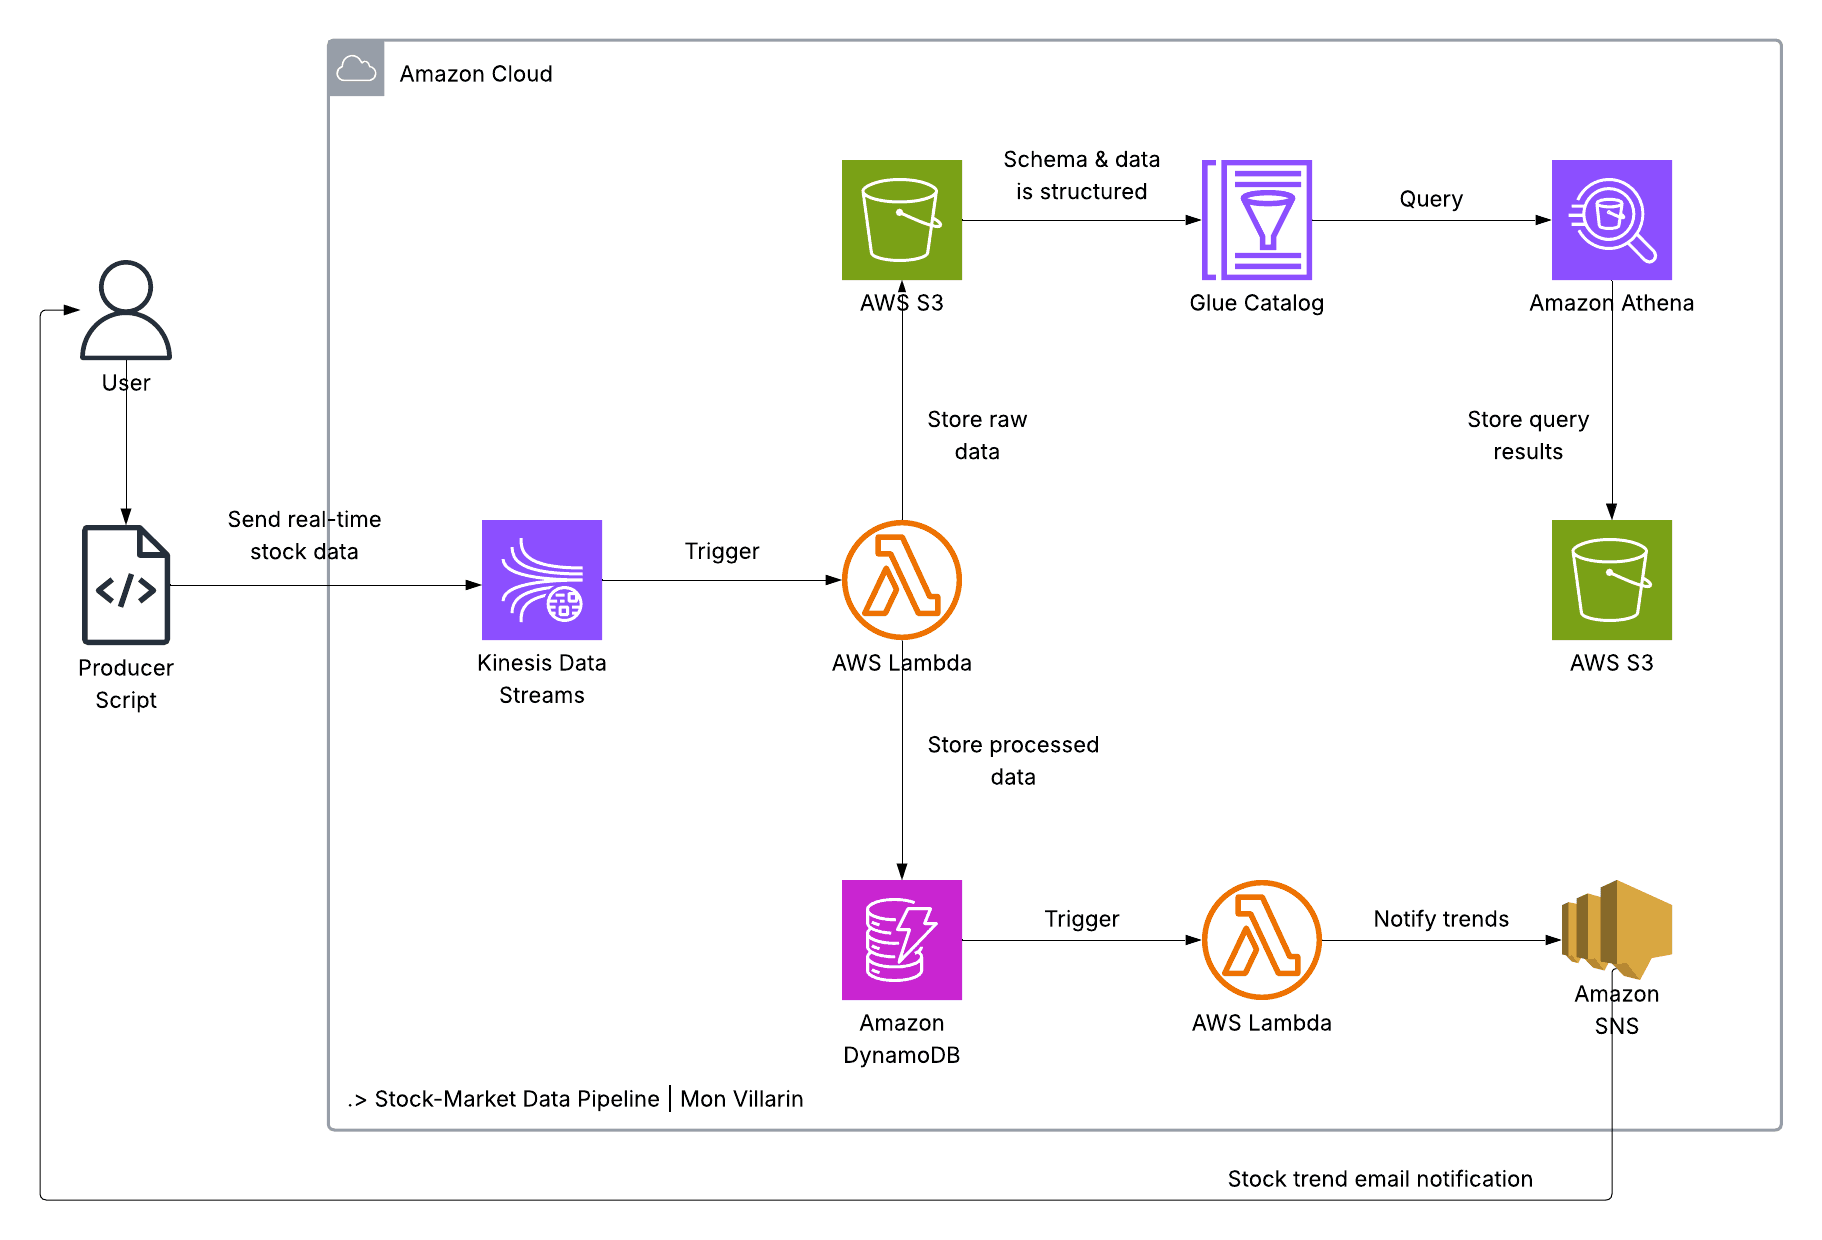The image size is (1822, 1240).
Task: Select the Glue Catalog icon
Action: [x=1256, y=219]
